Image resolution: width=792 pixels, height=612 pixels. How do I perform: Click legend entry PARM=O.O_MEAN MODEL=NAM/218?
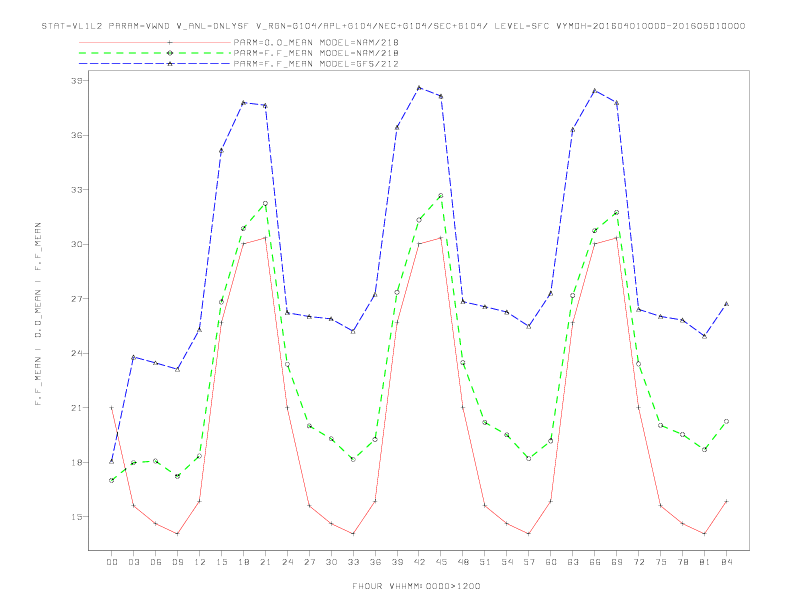[316, 42]
